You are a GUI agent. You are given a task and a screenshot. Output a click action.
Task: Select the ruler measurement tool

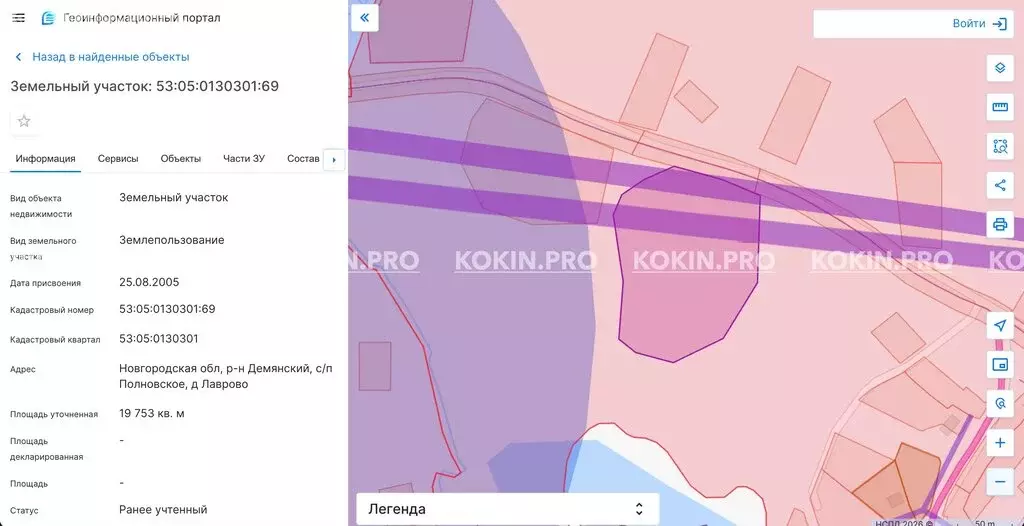[999, 107]
